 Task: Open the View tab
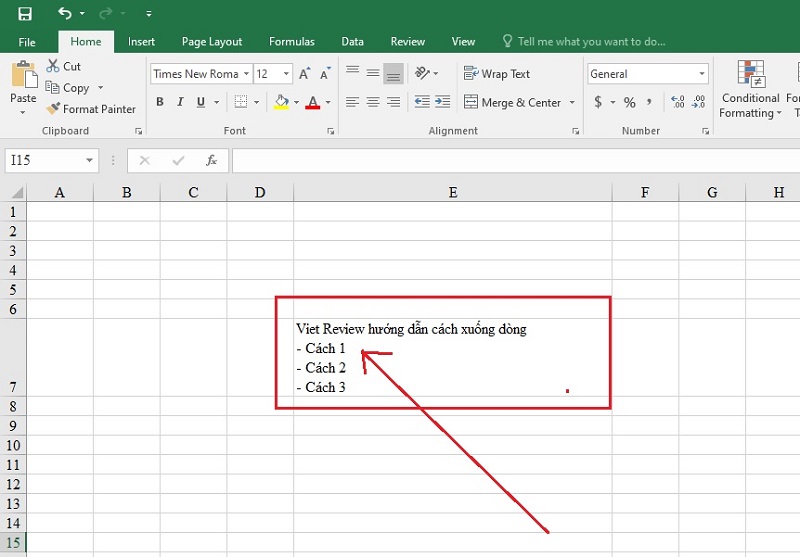coord(463,42)
